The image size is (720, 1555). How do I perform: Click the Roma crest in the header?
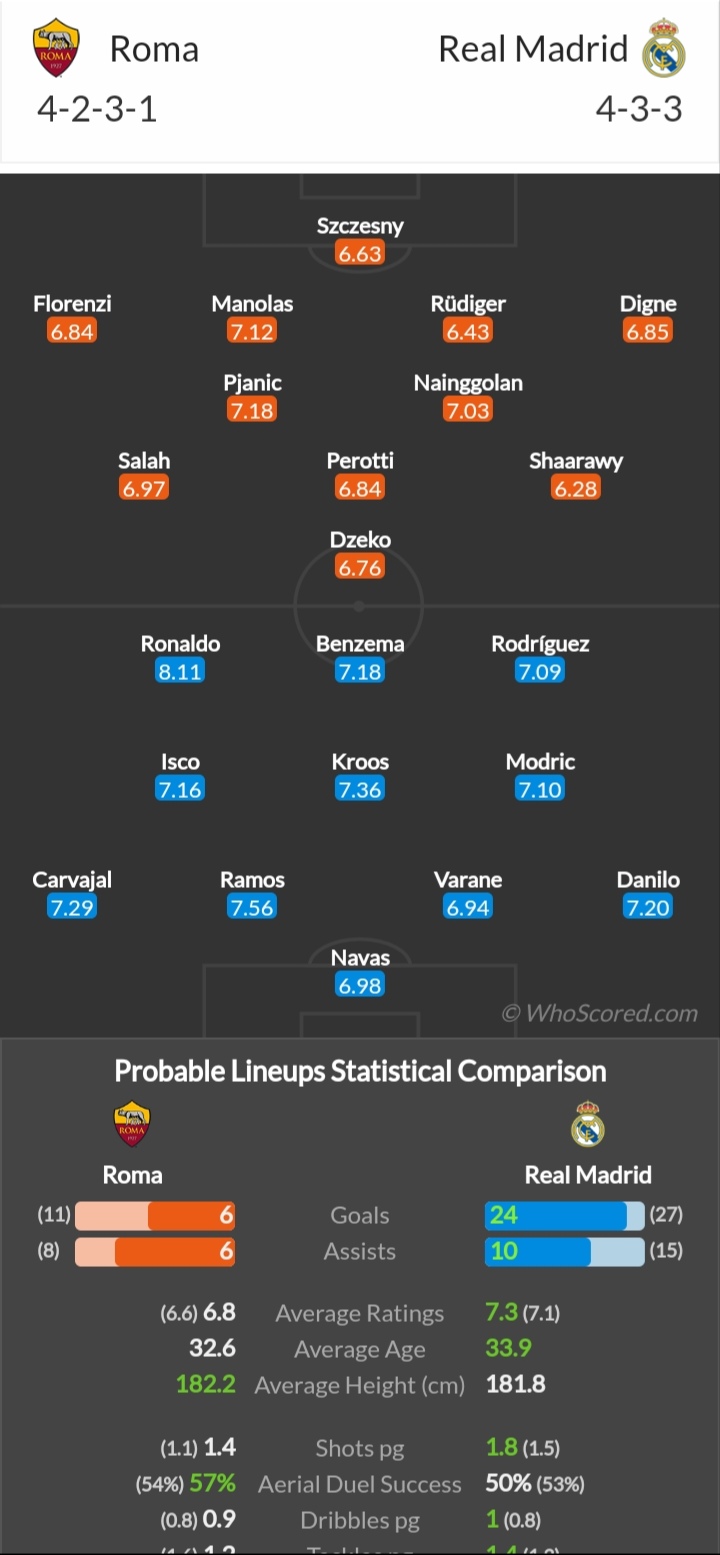[x=56, y=50]
